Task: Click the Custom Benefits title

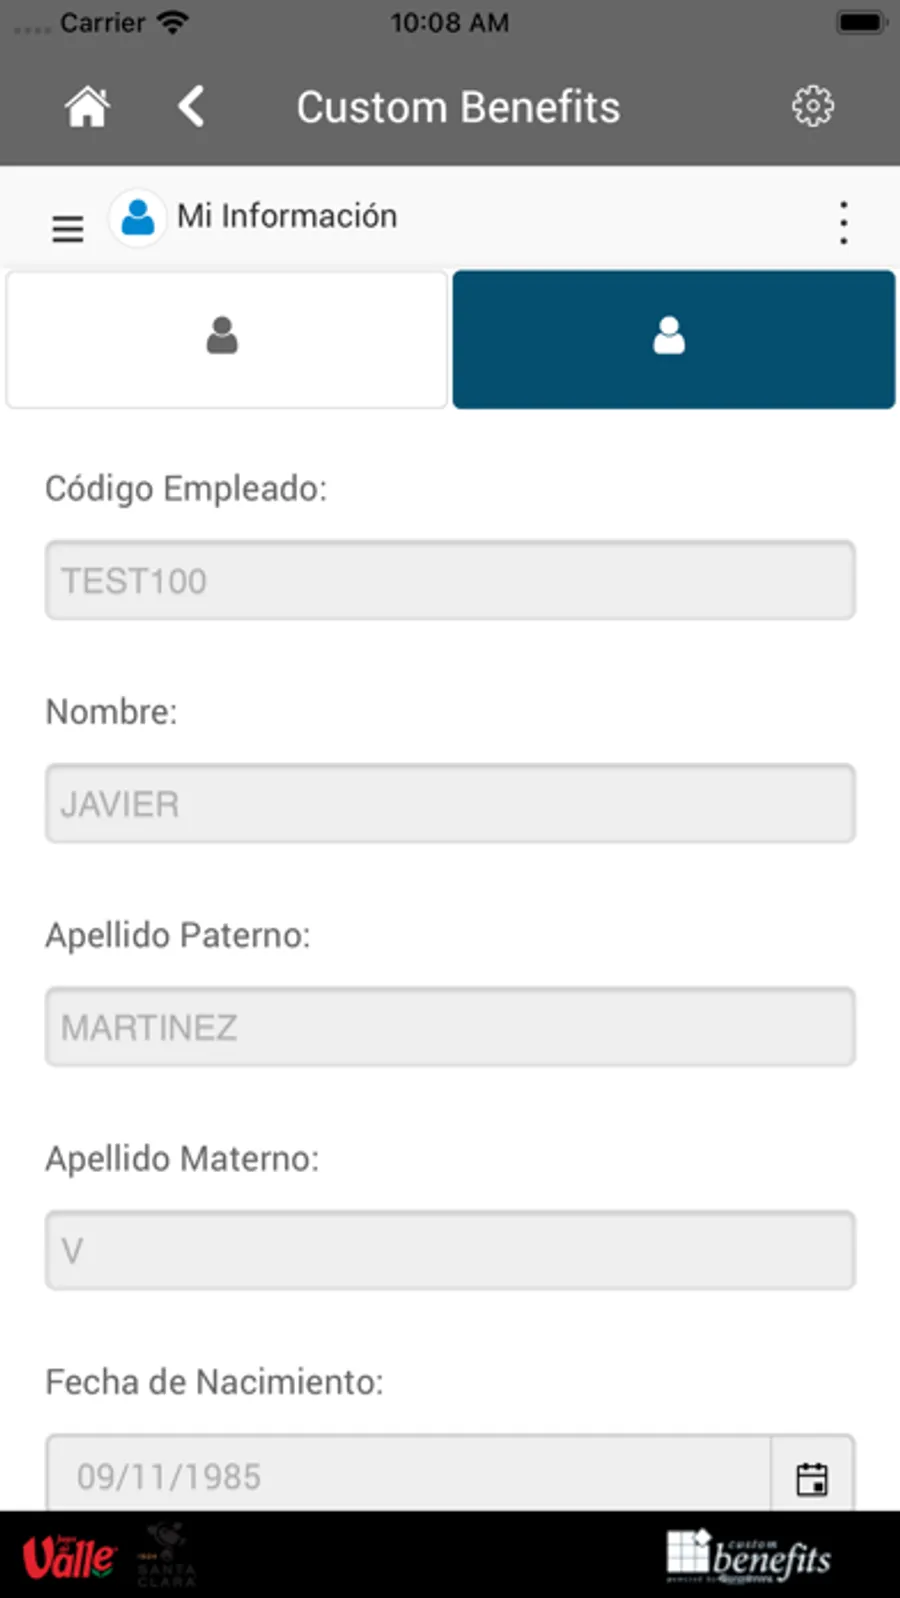Action: click(458, 107)
